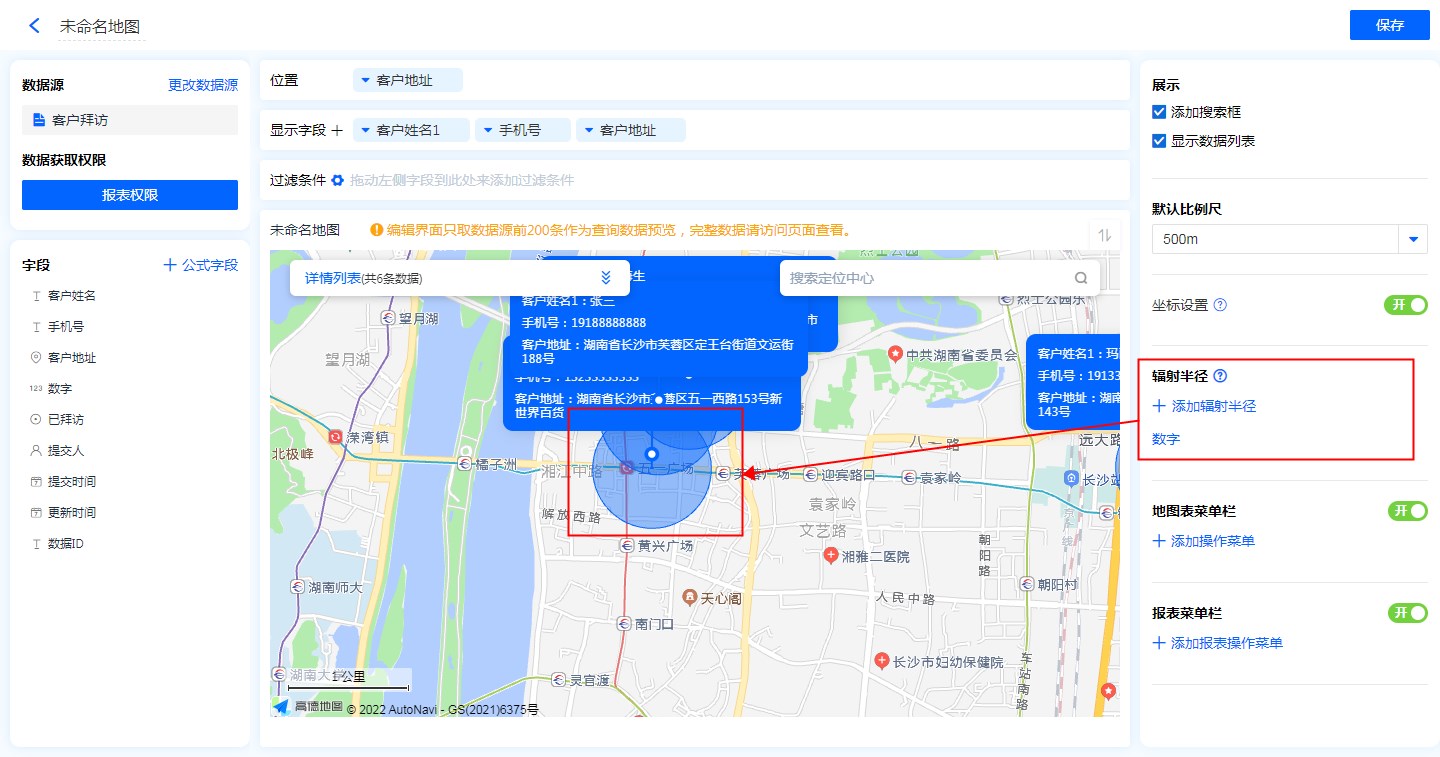The width and height of the screenshot is (1440, 757).
Task: Click the plus icon beside 显示字段
Action: (337, 131)
